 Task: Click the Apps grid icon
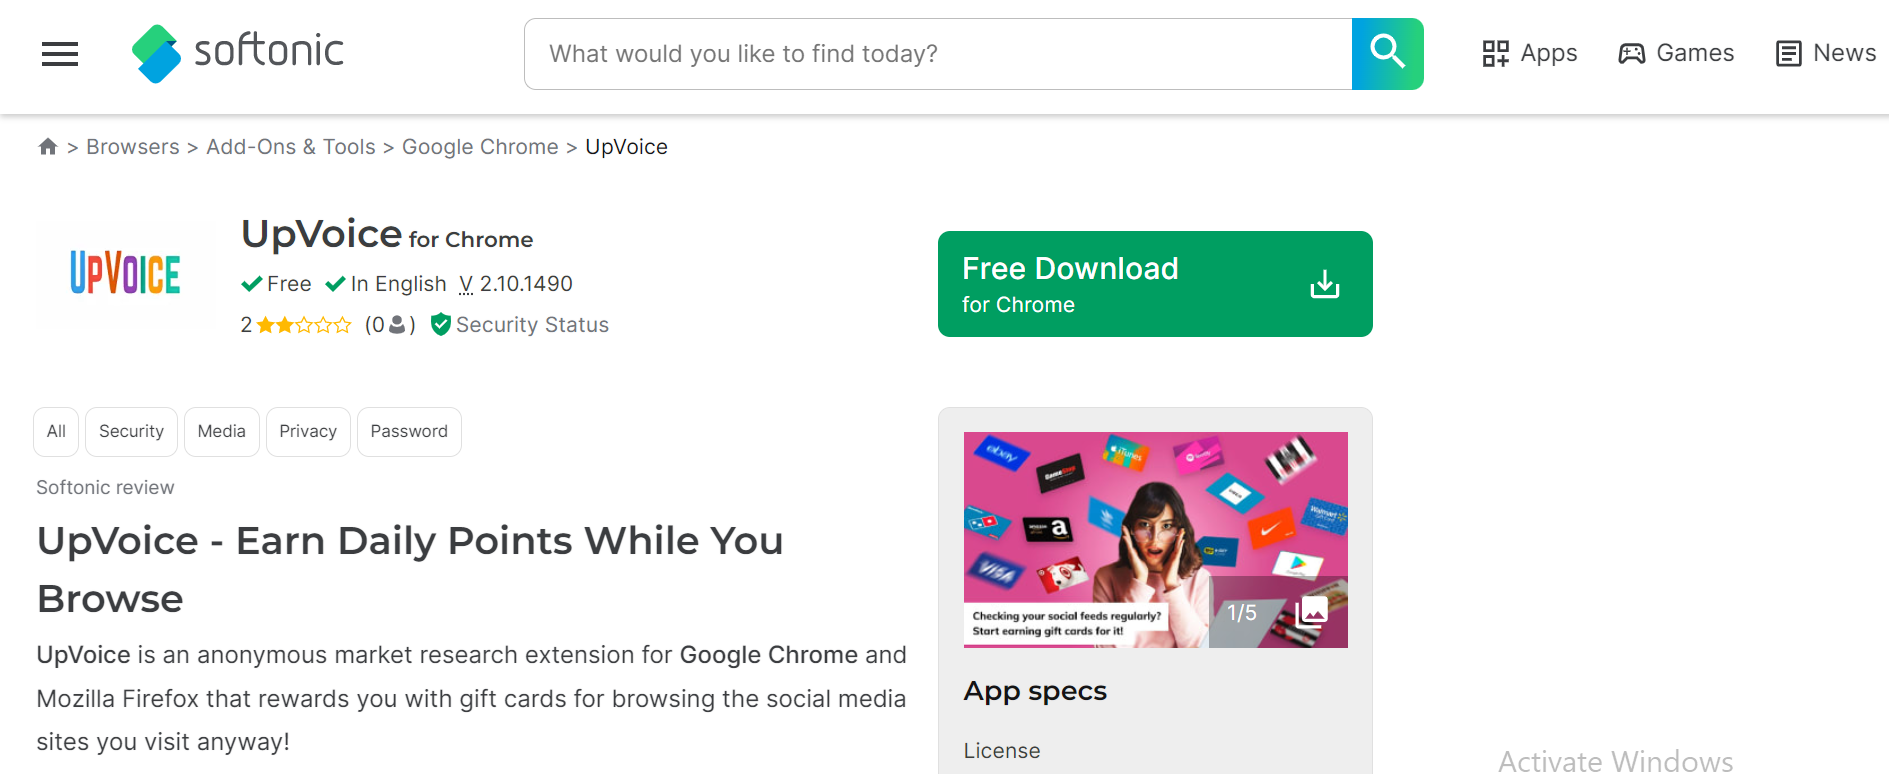[1495, 54]
